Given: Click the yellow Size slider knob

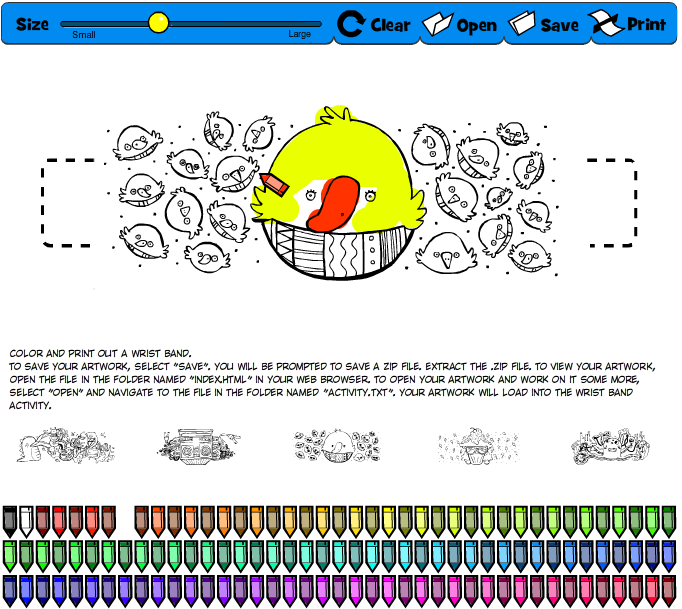Looking at the screenshot, I should tap(158, 23).
